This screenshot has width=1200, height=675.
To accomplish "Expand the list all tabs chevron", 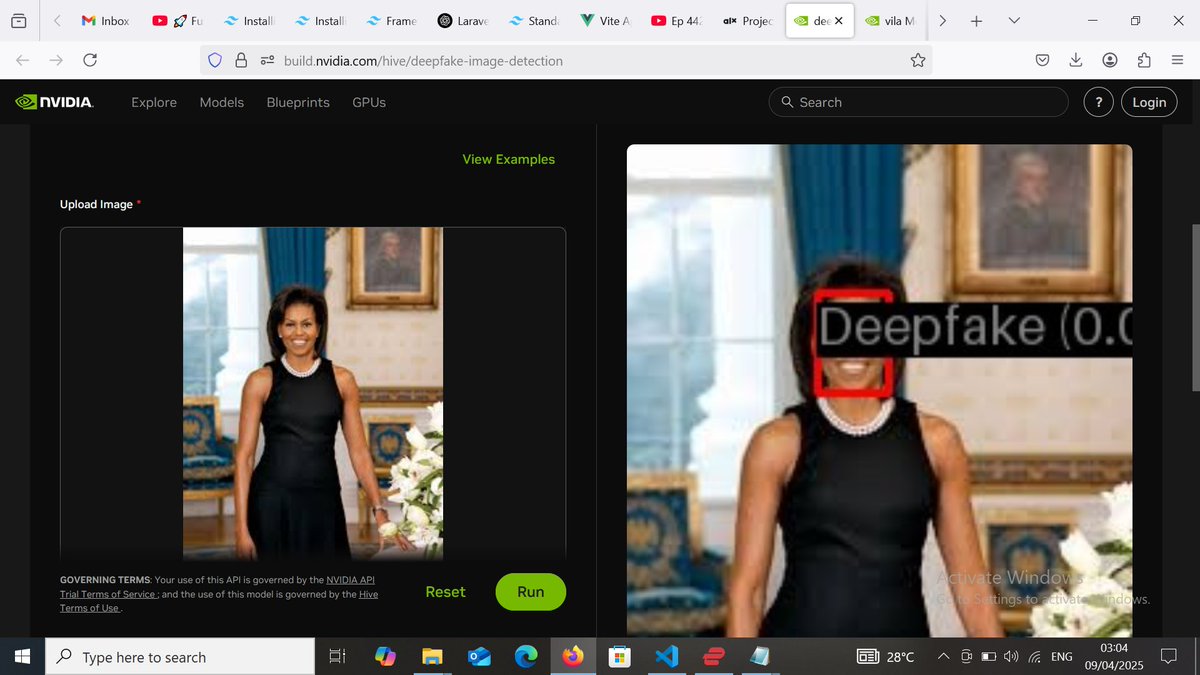I will tap(1015, 21).
